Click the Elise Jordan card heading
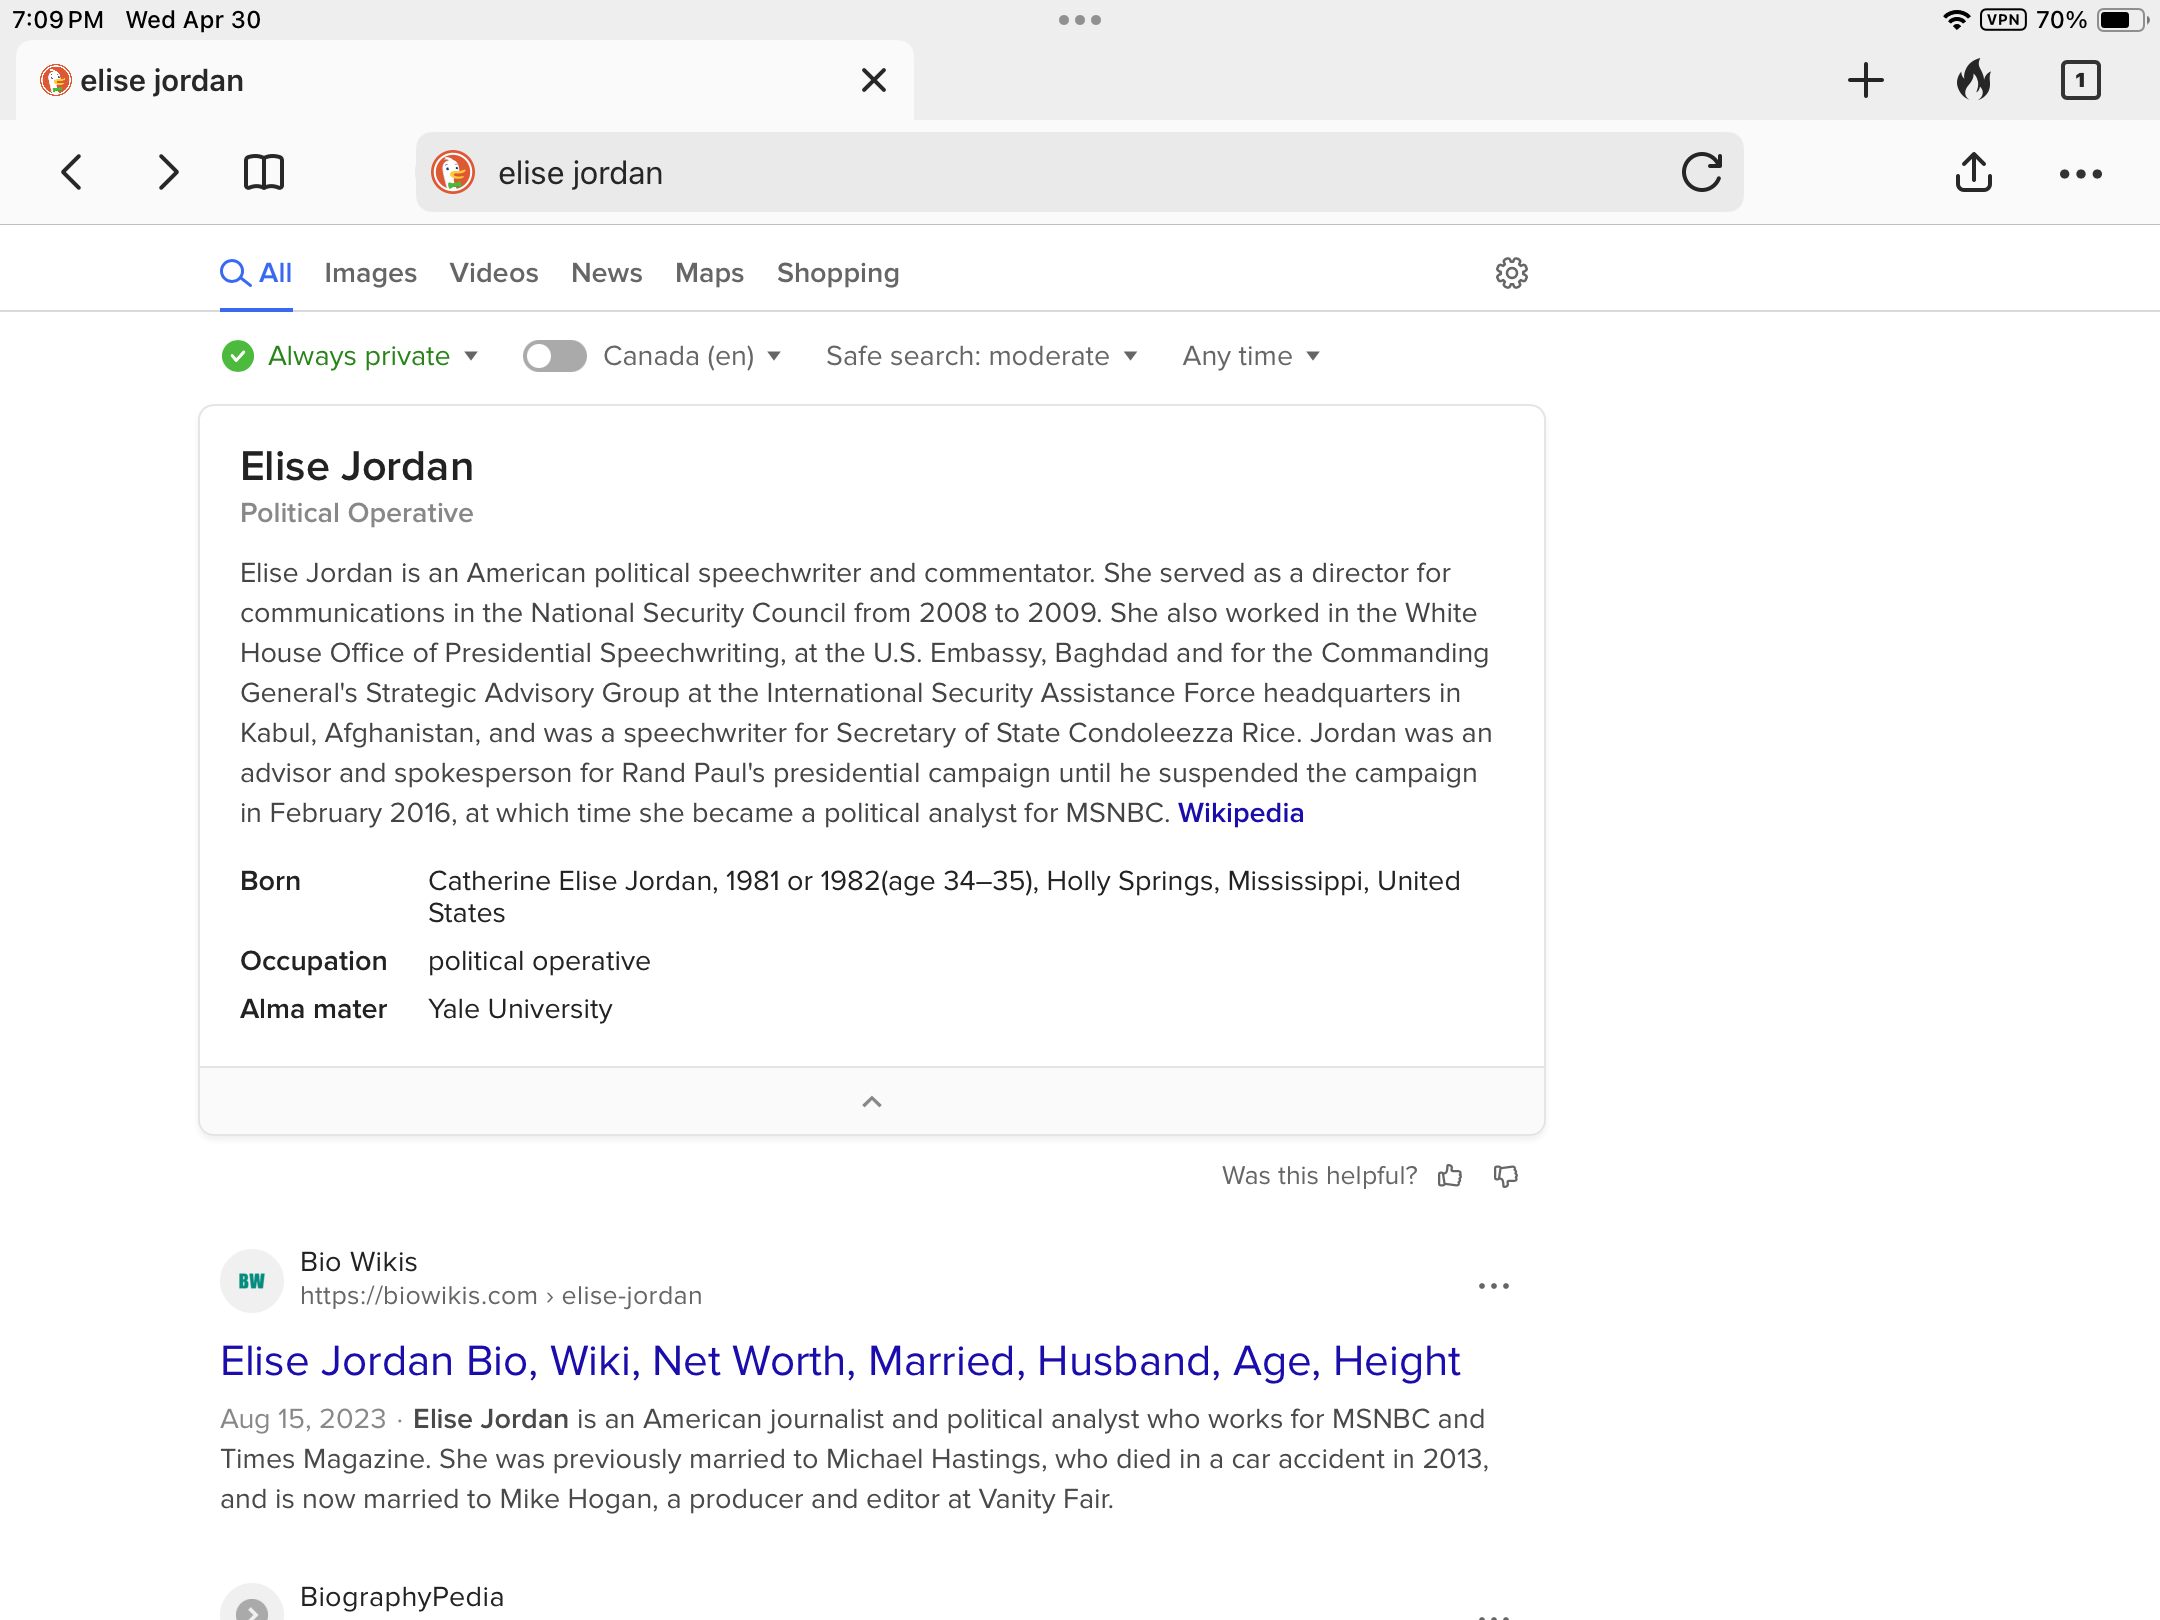The image size is (2160, 1620). [x=357, y=467]
